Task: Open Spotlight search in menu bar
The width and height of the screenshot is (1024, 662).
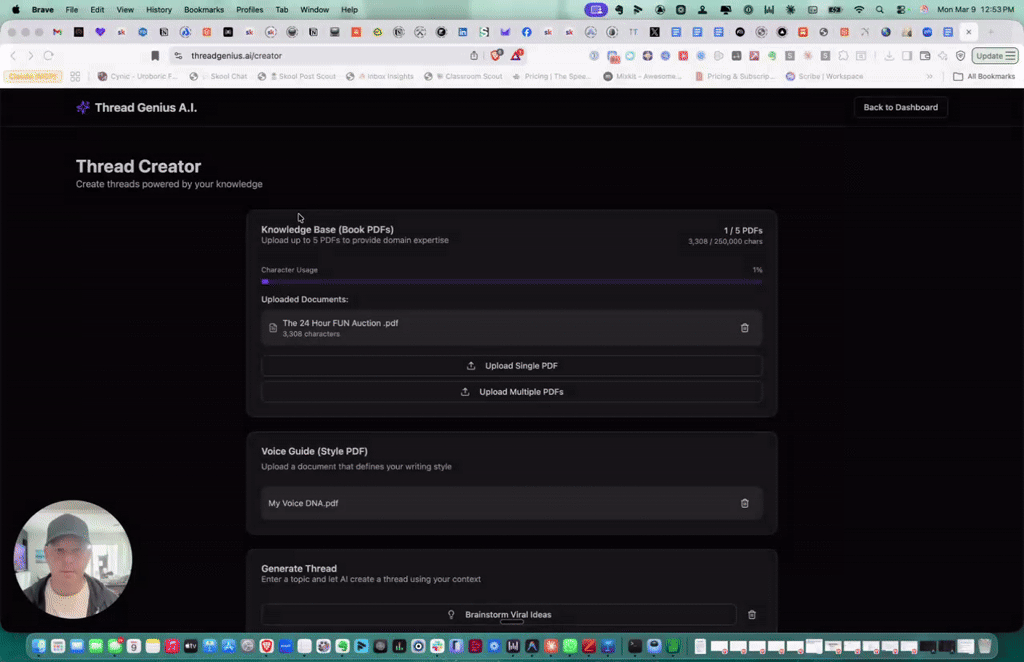Action: click(880, 10)
